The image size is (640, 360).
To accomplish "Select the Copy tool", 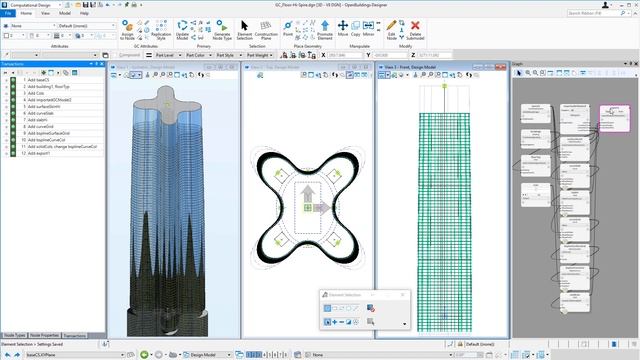I will tap(356, 29).
